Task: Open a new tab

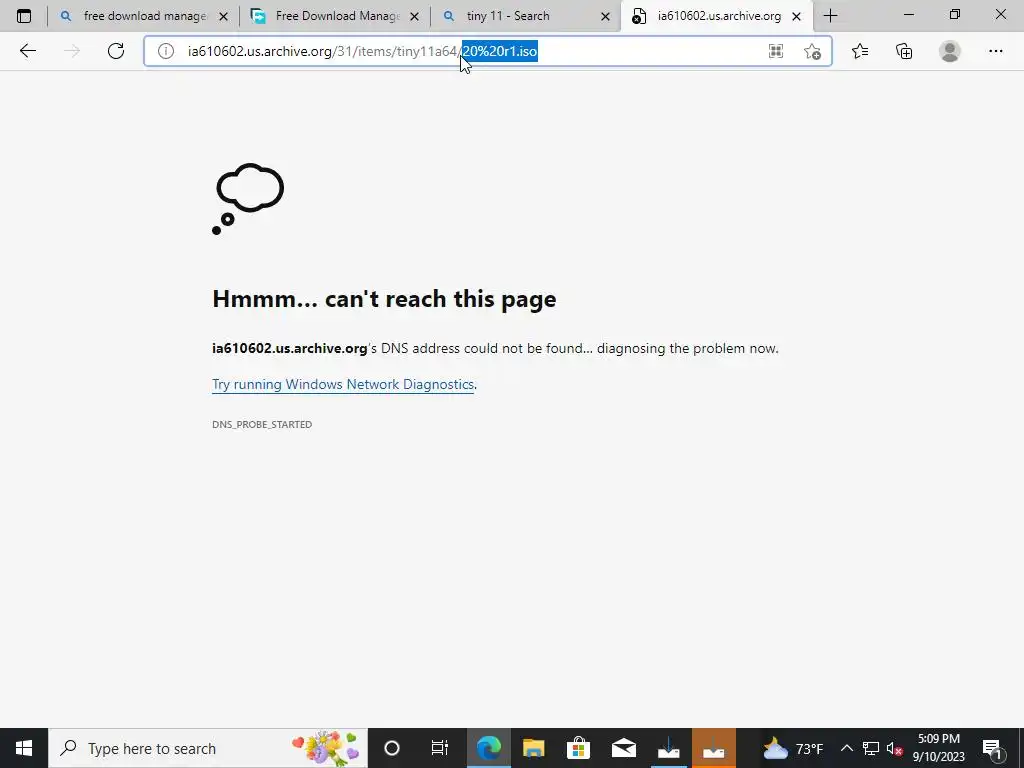Action: pyautogui.click(x=830, y=16)
